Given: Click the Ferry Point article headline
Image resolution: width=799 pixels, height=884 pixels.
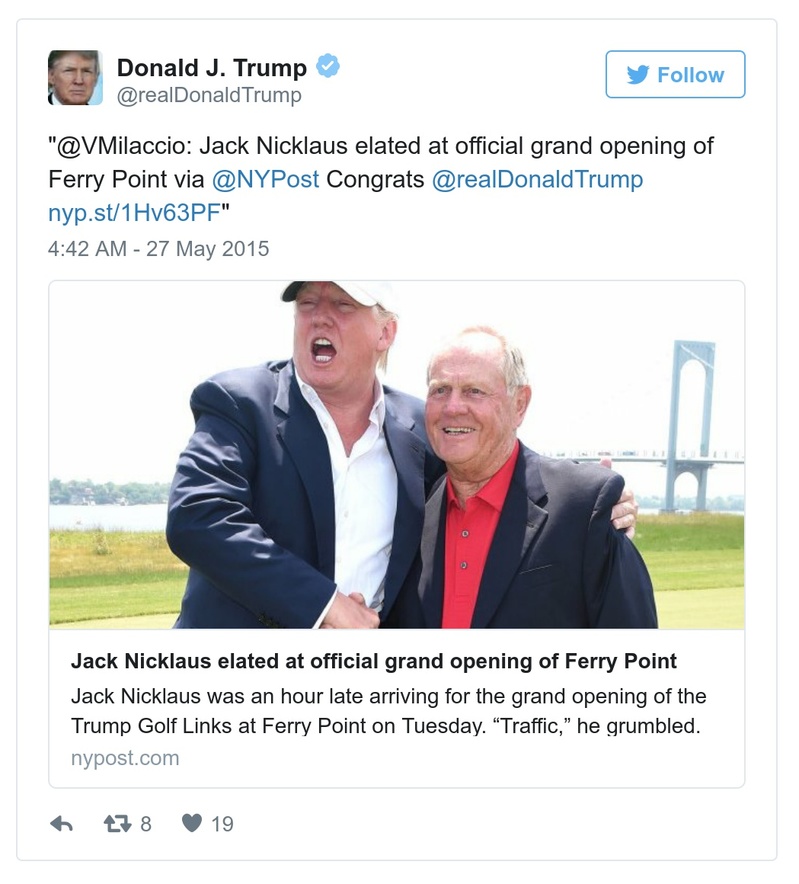Looking at the screenshot, I should [x=374, y=661].
